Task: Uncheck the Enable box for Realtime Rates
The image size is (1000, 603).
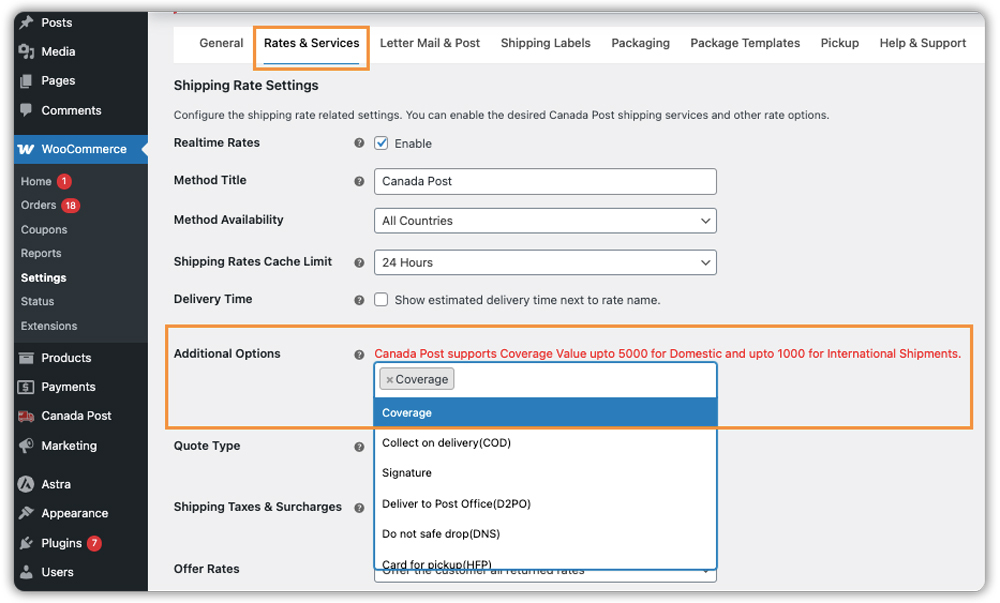Action: pos(381,143)
